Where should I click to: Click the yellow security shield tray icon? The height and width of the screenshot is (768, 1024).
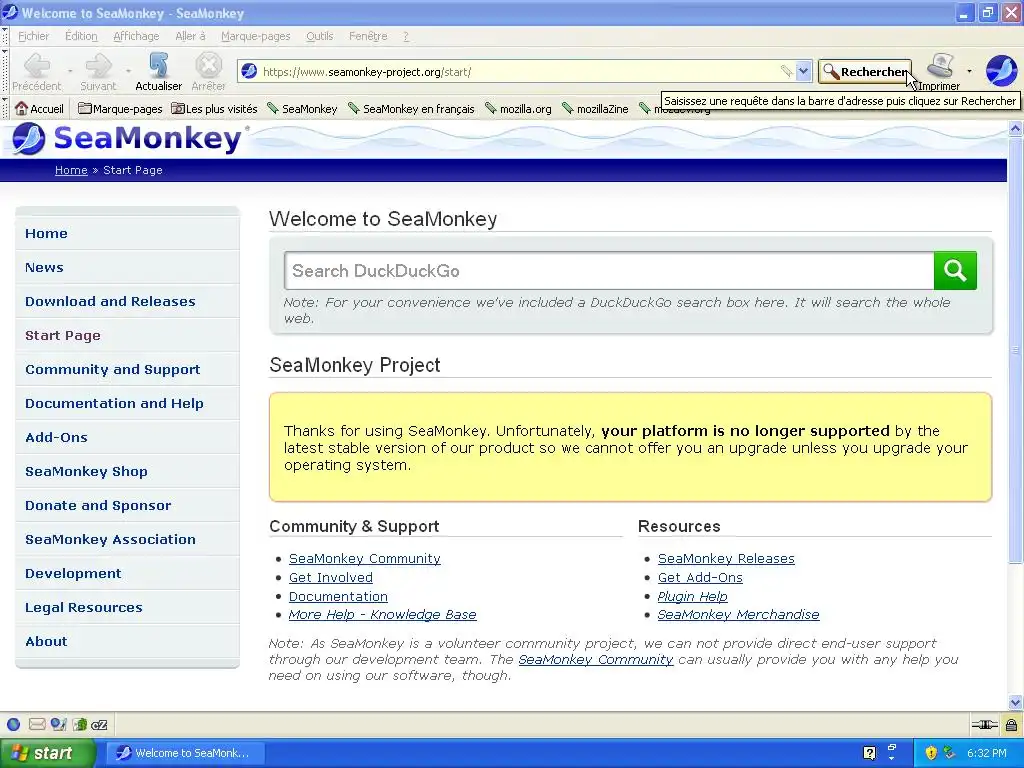931,753
